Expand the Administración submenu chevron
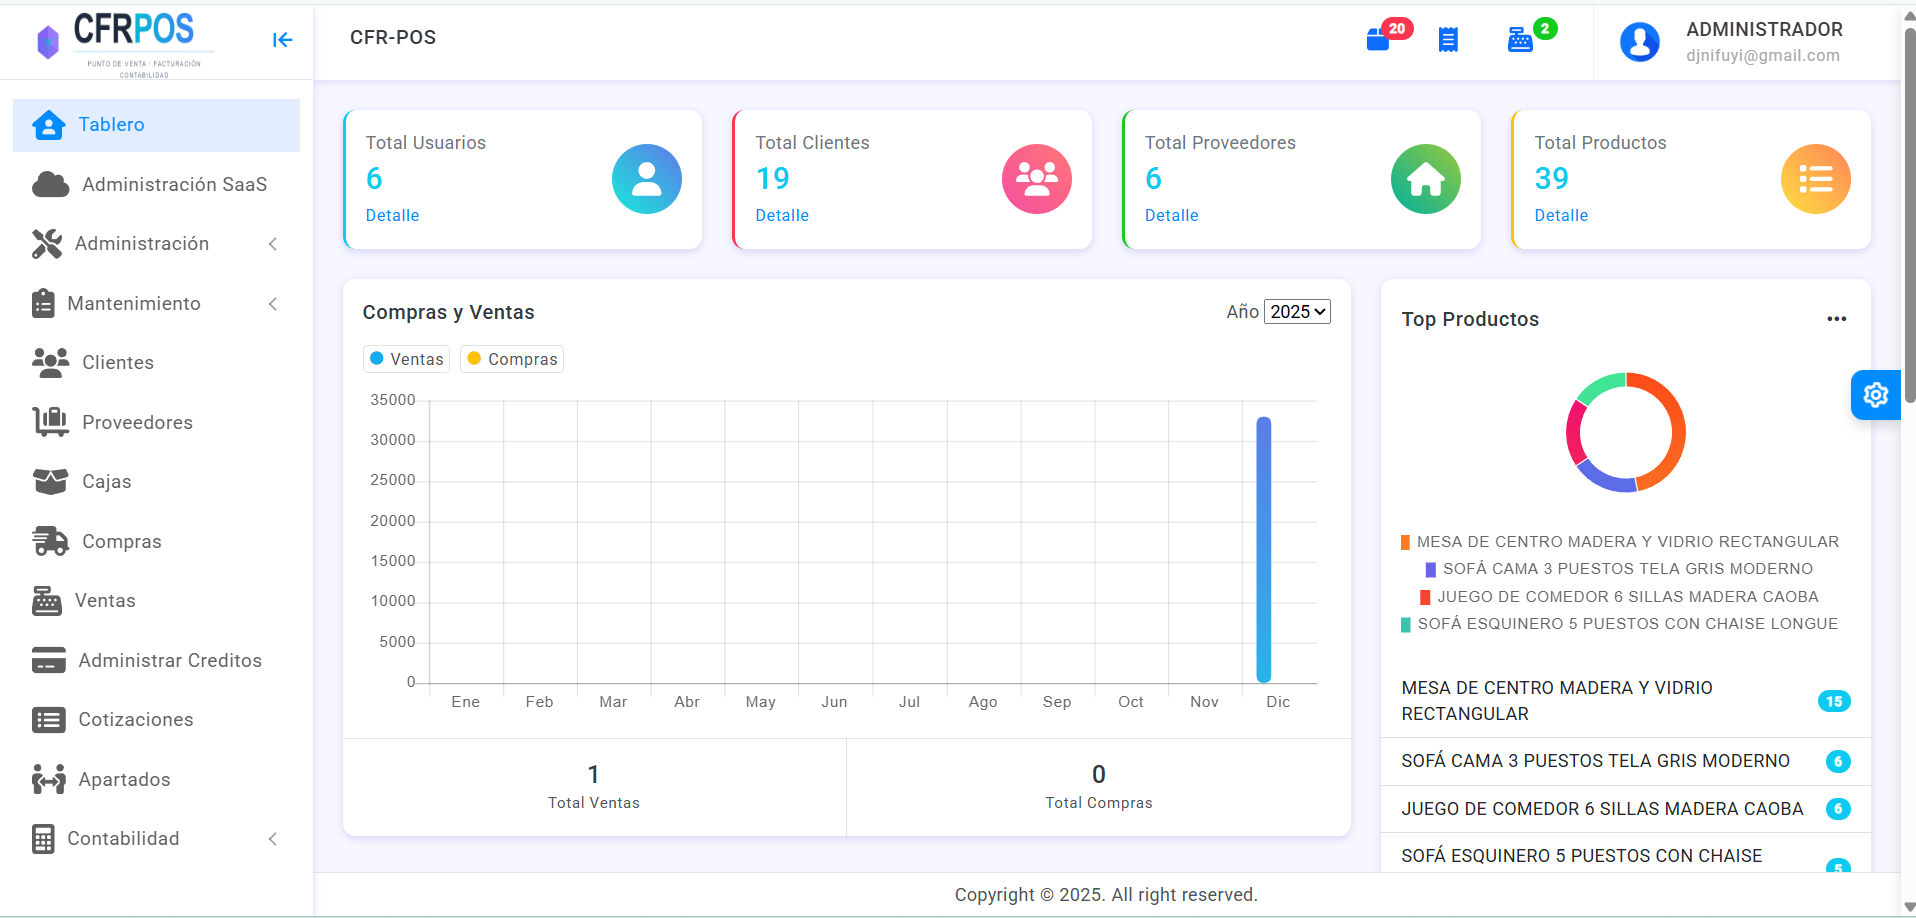This screenshot has width=1916, height=918. pyautogui.click(x=273, y=244)
